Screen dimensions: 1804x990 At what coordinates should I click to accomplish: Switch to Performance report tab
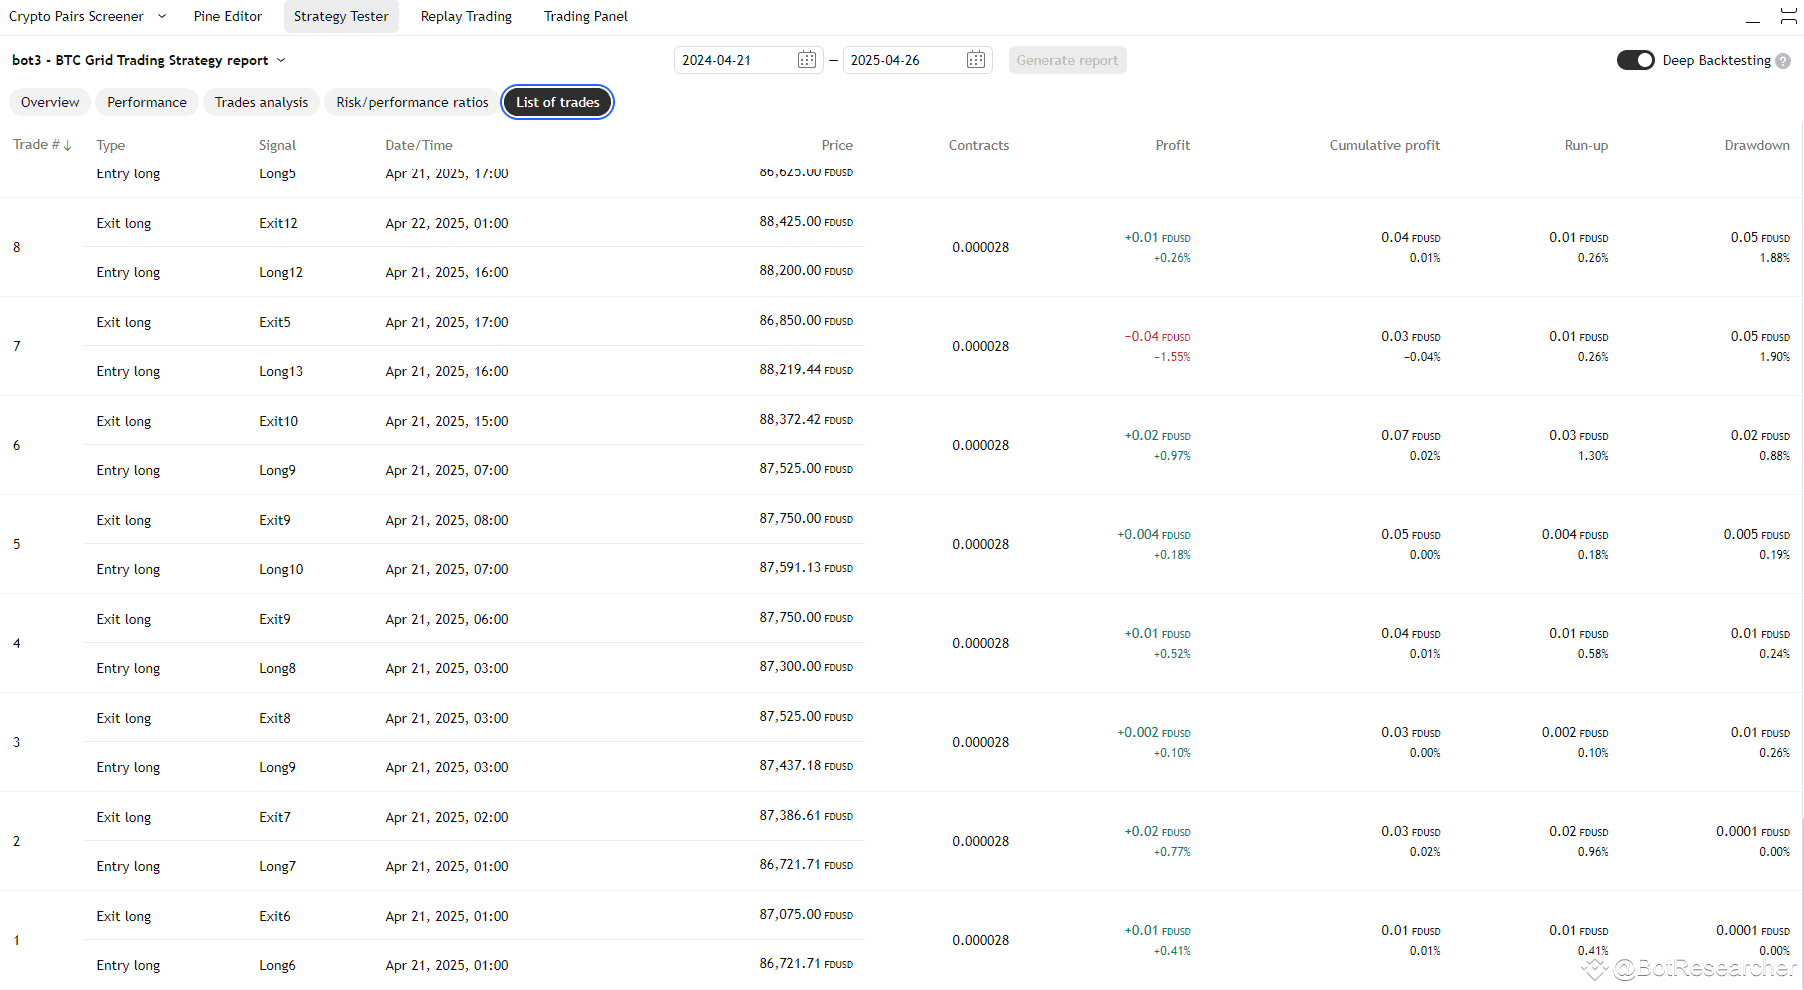[x=147, y=102]
